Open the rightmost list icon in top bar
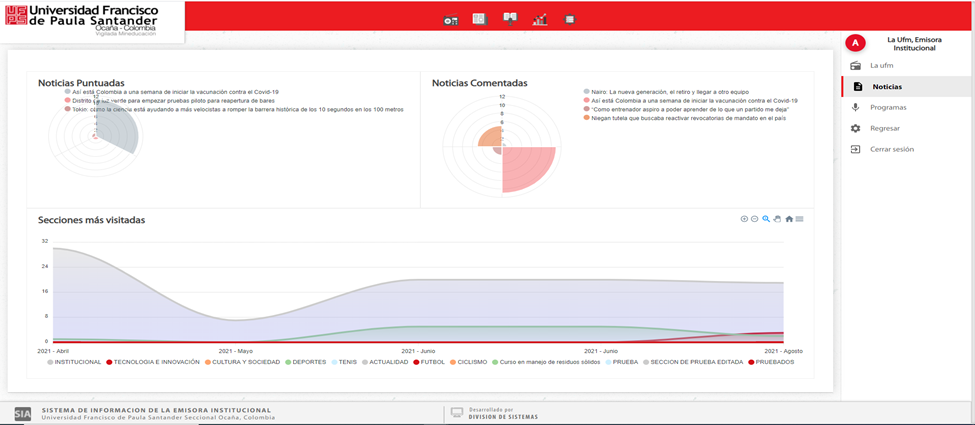 point(570,19)
